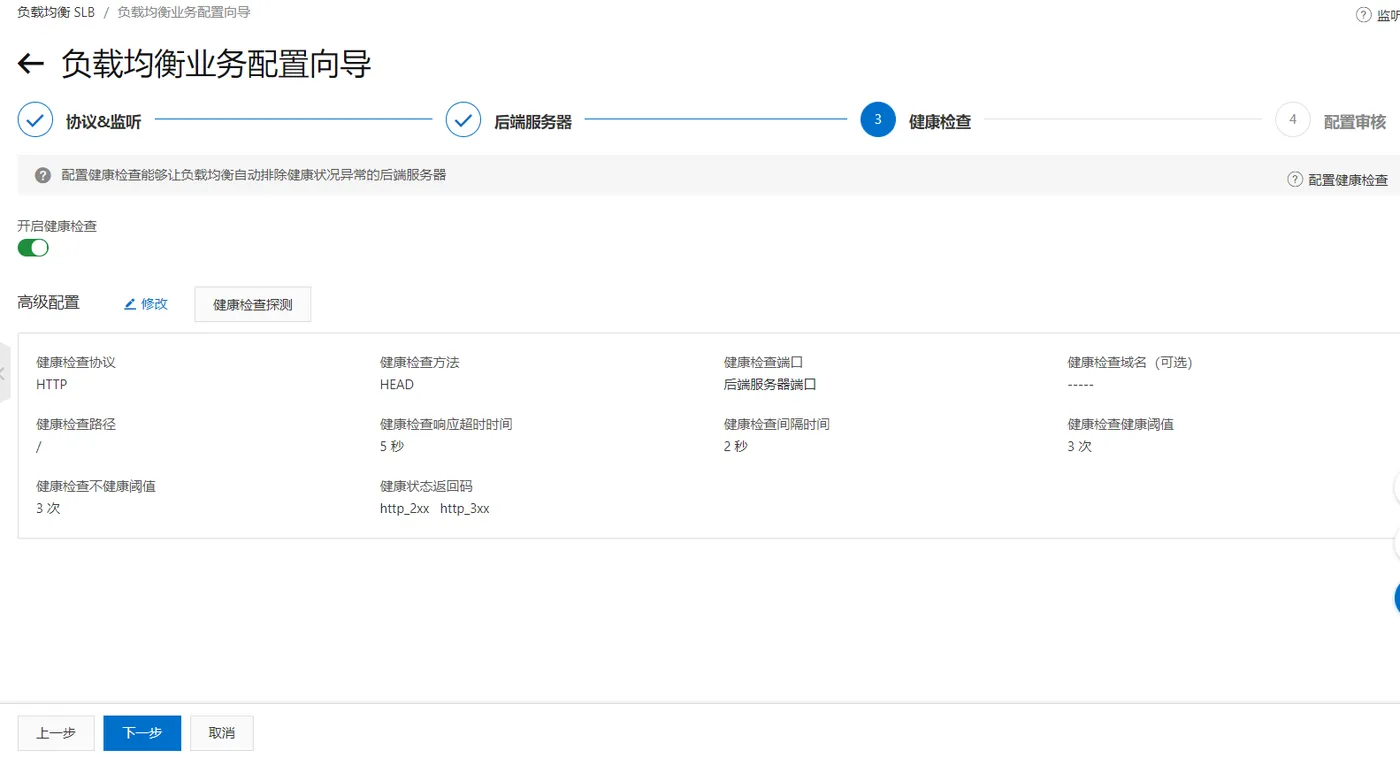Image resolution: width=1400 pixels, height=758 pixels.
Task: Open the 配置健康检查 help link
Action: 1348,180
